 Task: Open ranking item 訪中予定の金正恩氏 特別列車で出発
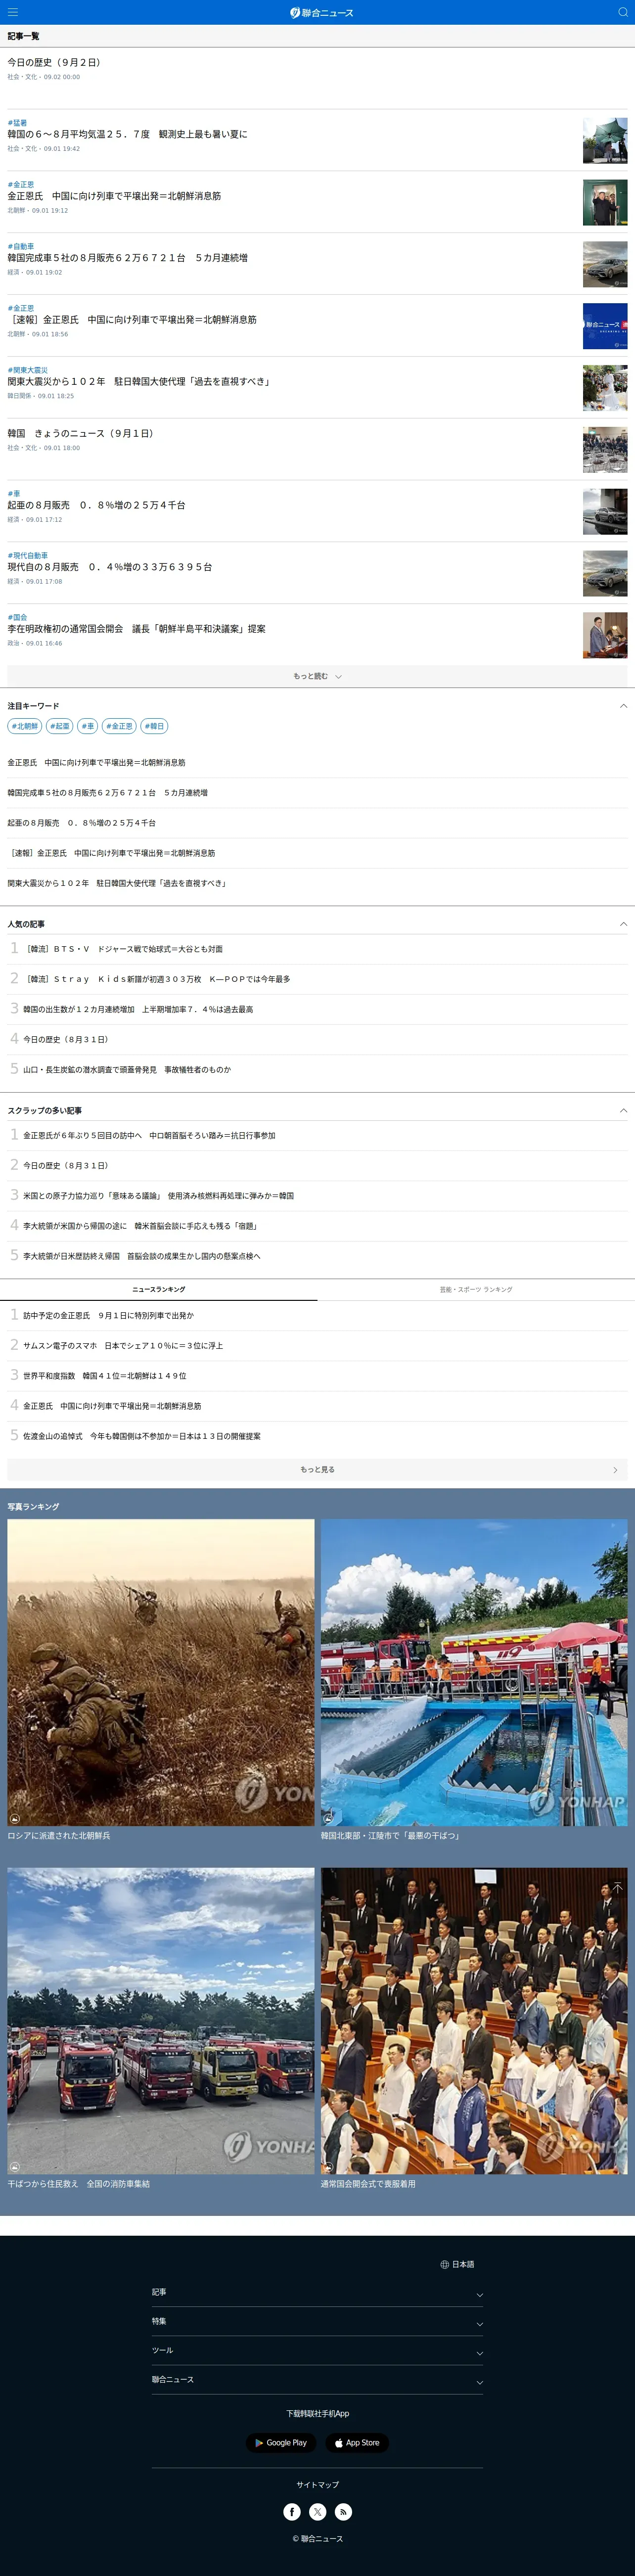tap(108, 1315)
